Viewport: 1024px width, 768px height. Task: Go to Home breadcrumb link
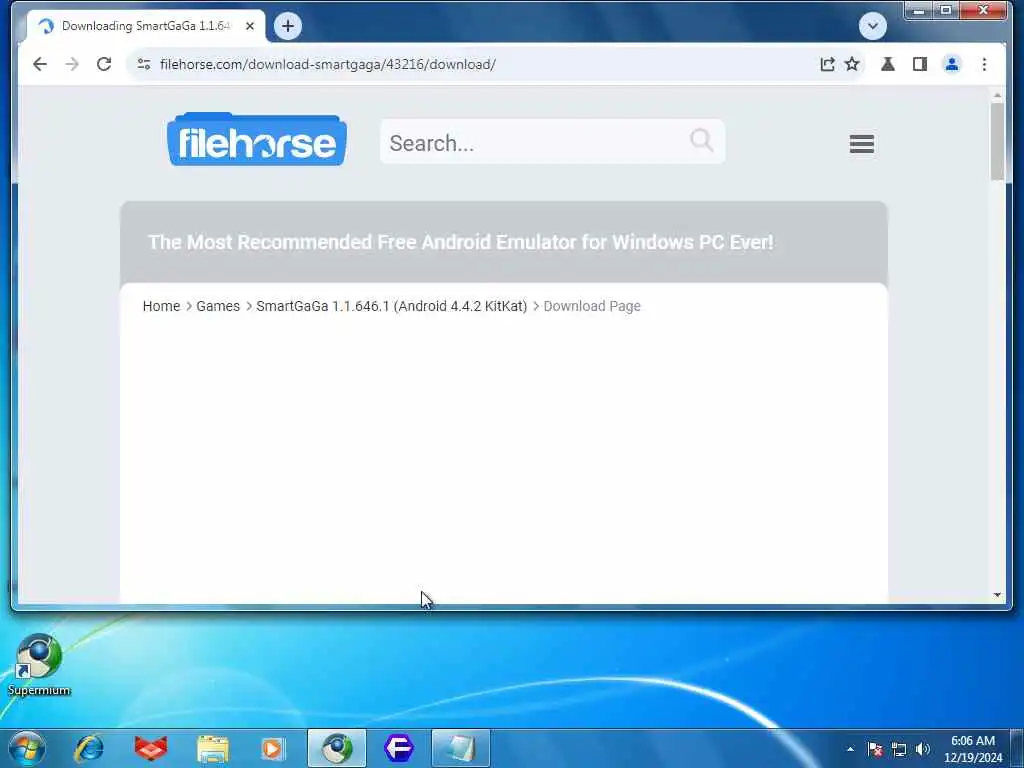(x=161, y=306)
